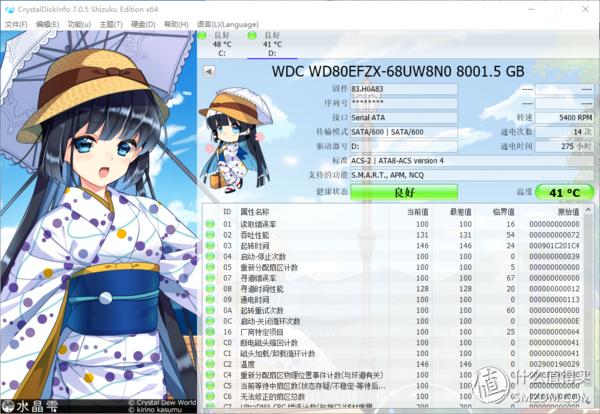This screenshot has height=414, width=600.
Task: Click the Serial ATA interface field
Action: (404, 117)
